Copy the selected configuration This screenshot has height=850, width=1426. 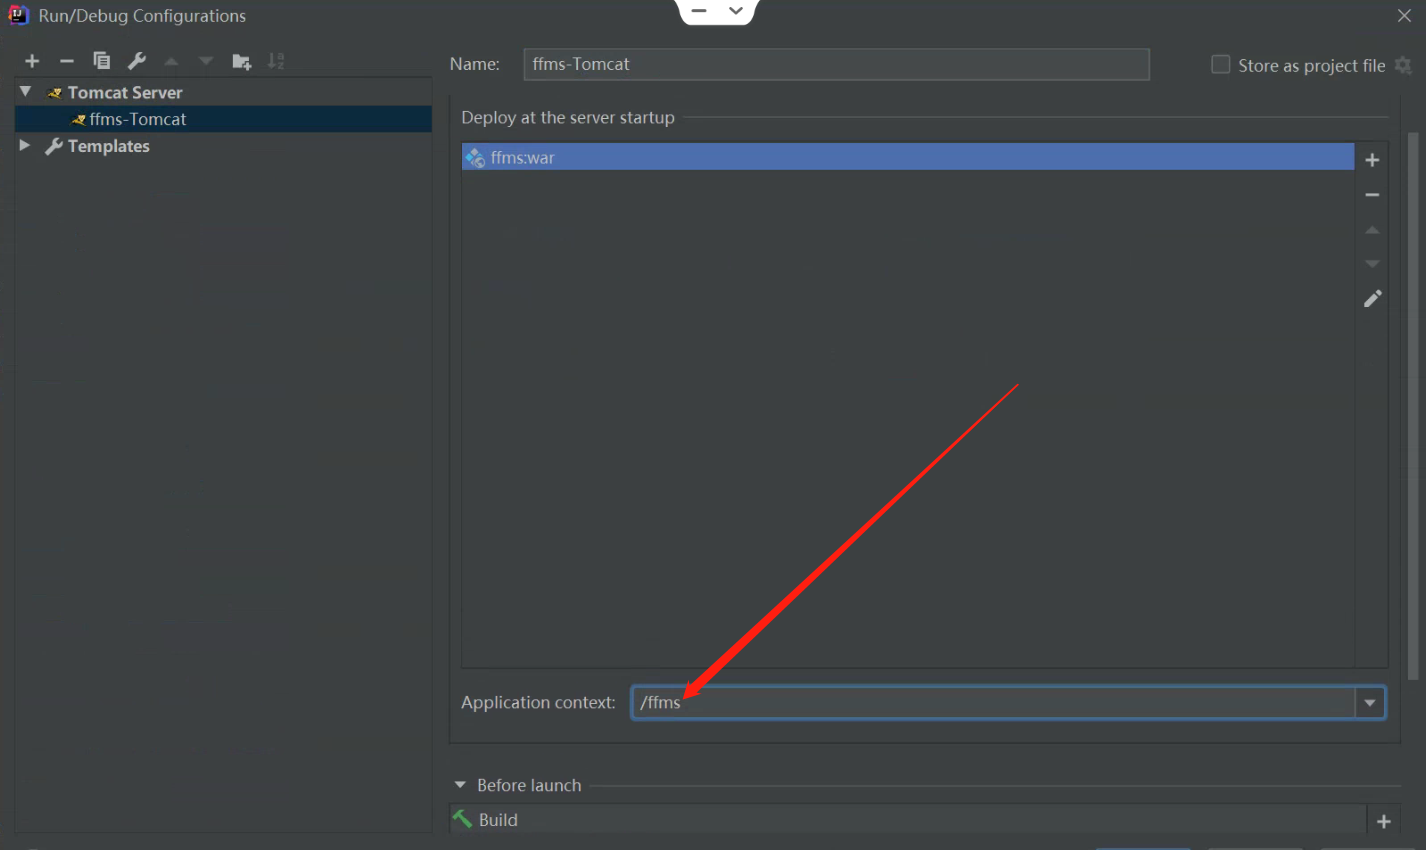101,61
